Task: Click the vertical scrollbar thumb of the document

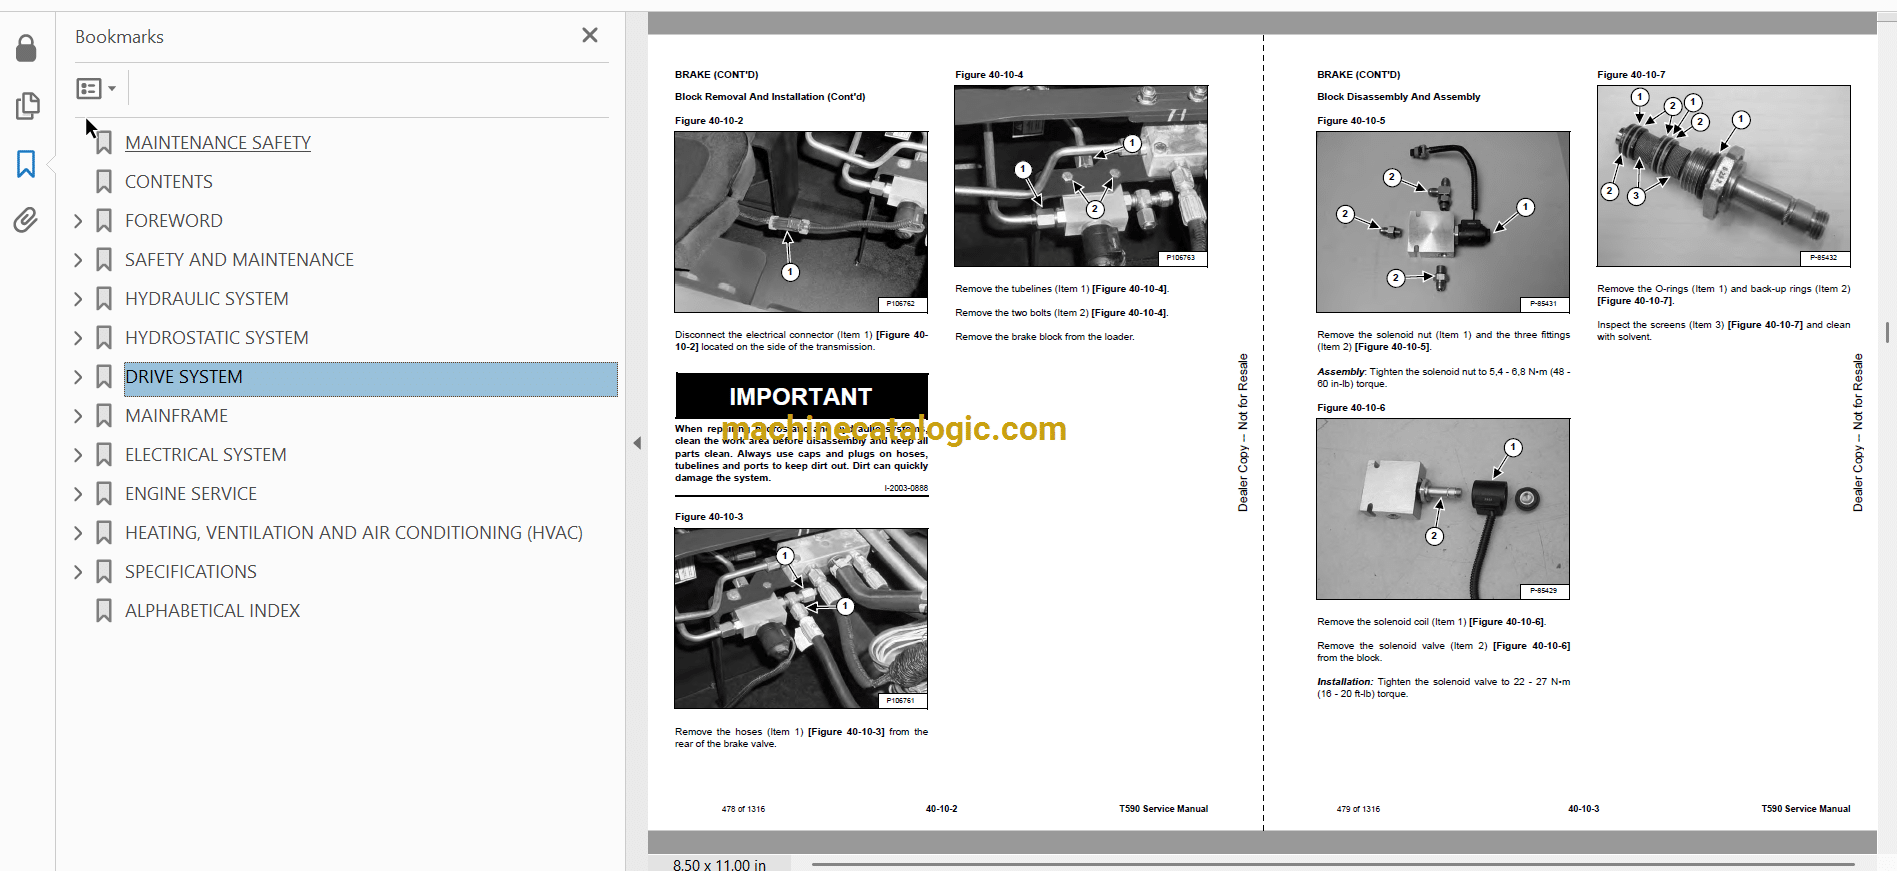Action: pos(1887,333)
